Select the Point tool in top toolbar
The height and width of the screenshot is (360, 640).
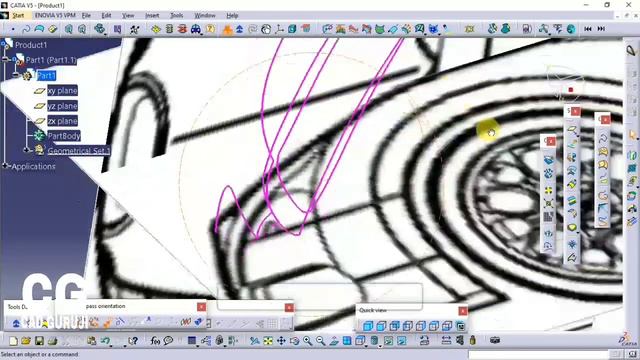point(13,29)
